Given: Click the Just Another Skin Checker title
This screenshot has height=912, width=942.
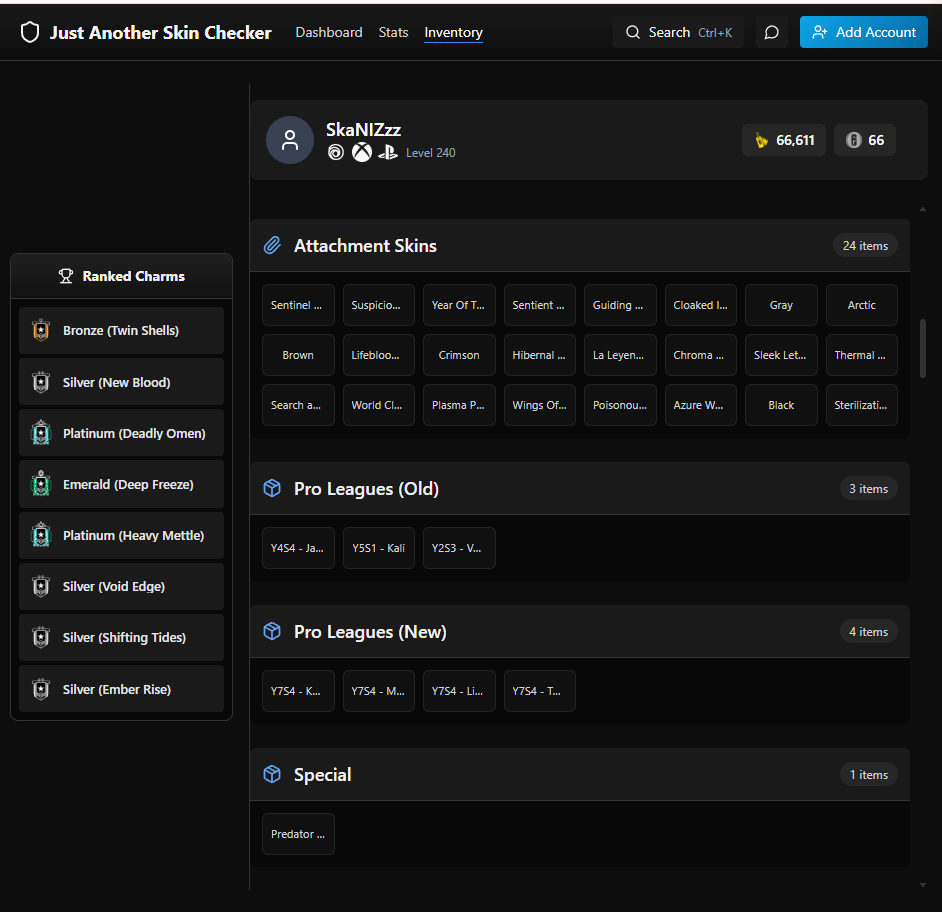Looking at the screenshot, I should (160, 32).
